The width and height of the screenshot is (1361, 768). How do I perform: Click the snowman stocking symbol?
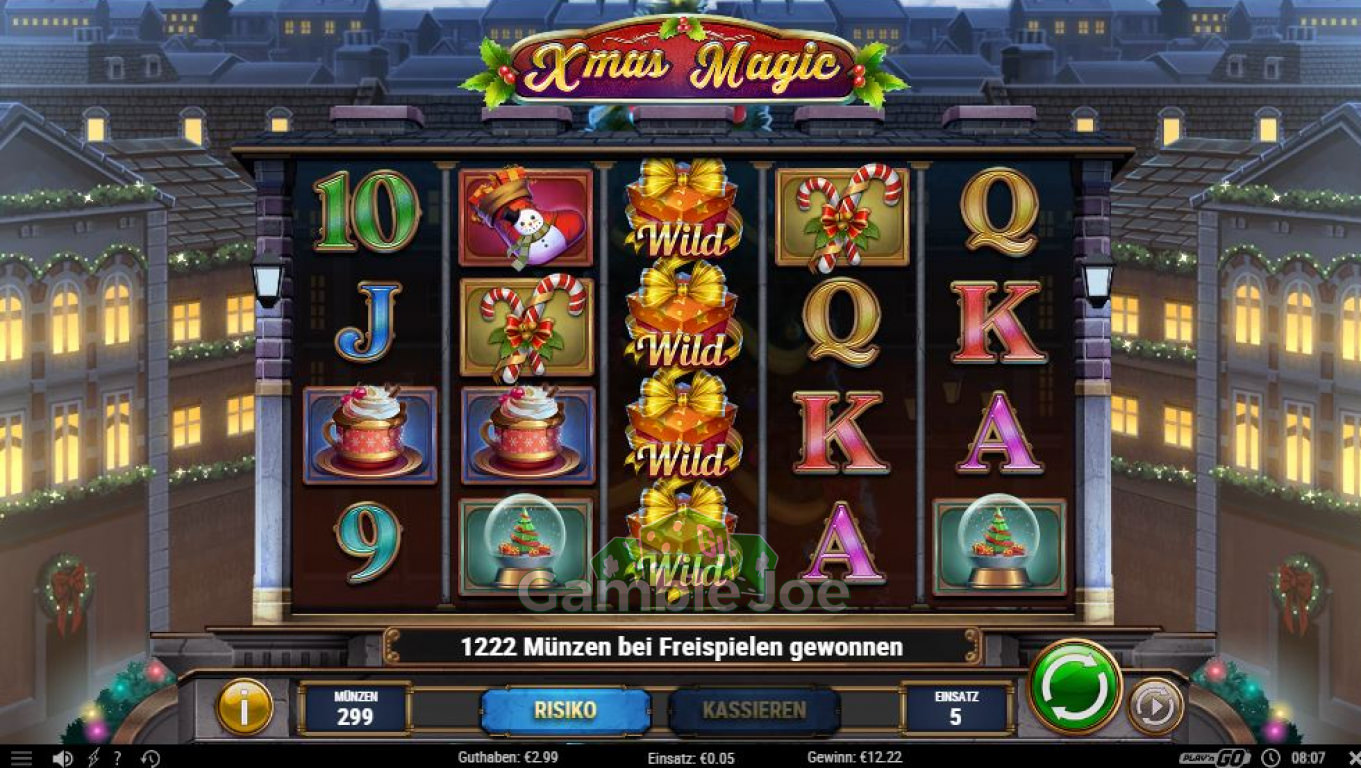click(x=525, y=217)
